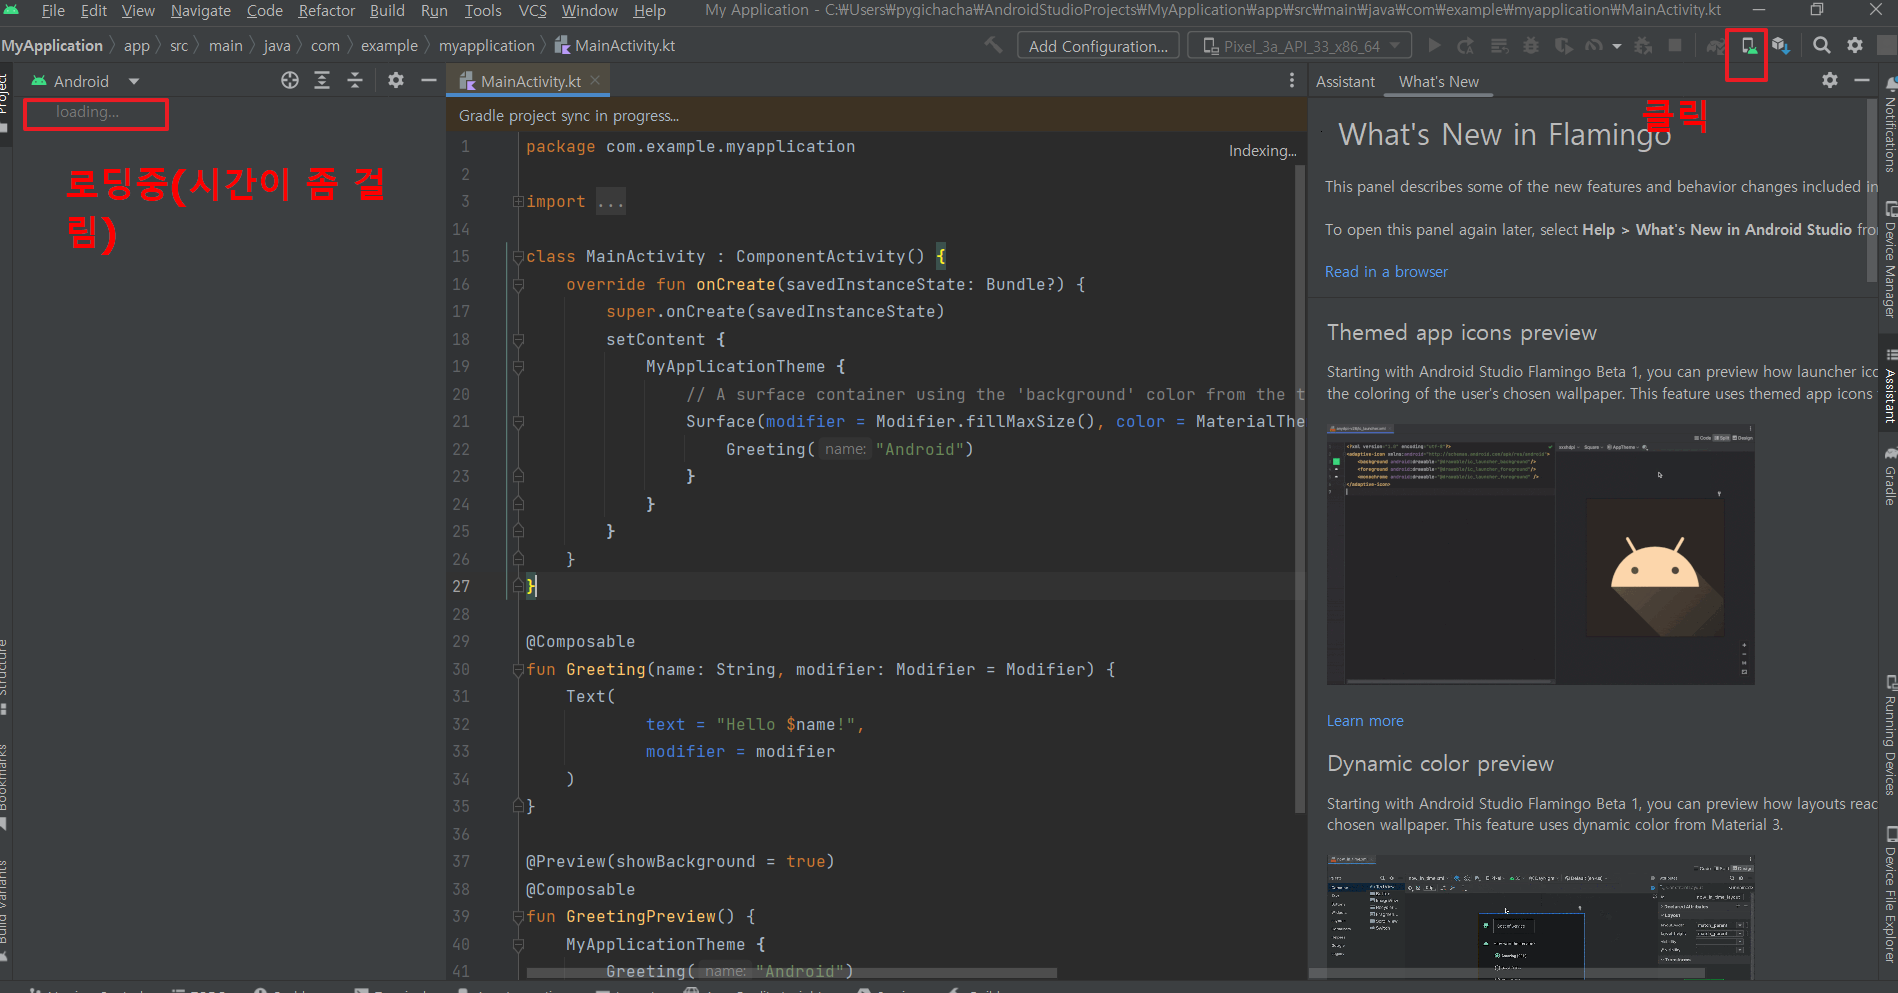This screenshot has width=1898, height=993.
Task: Open IDE settings gear in main toolbar
Action: (1855, 45)
